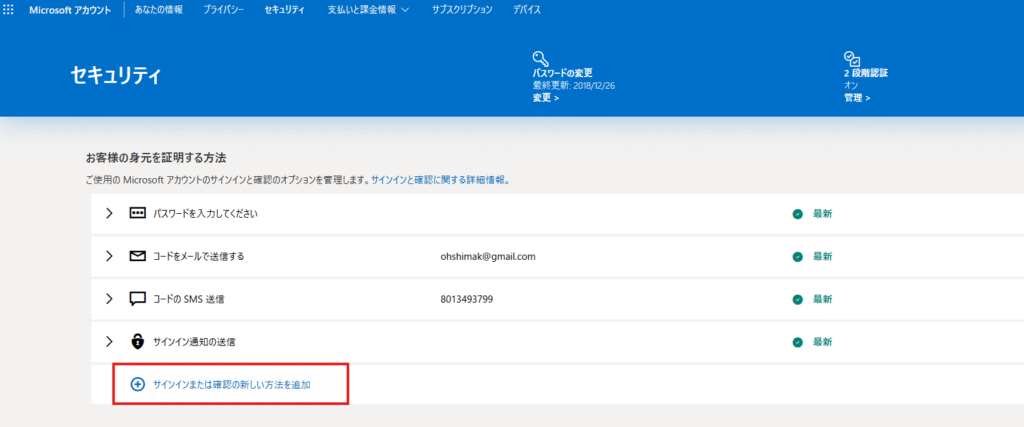Click 最新 status in SMS row

coord(822,300)
